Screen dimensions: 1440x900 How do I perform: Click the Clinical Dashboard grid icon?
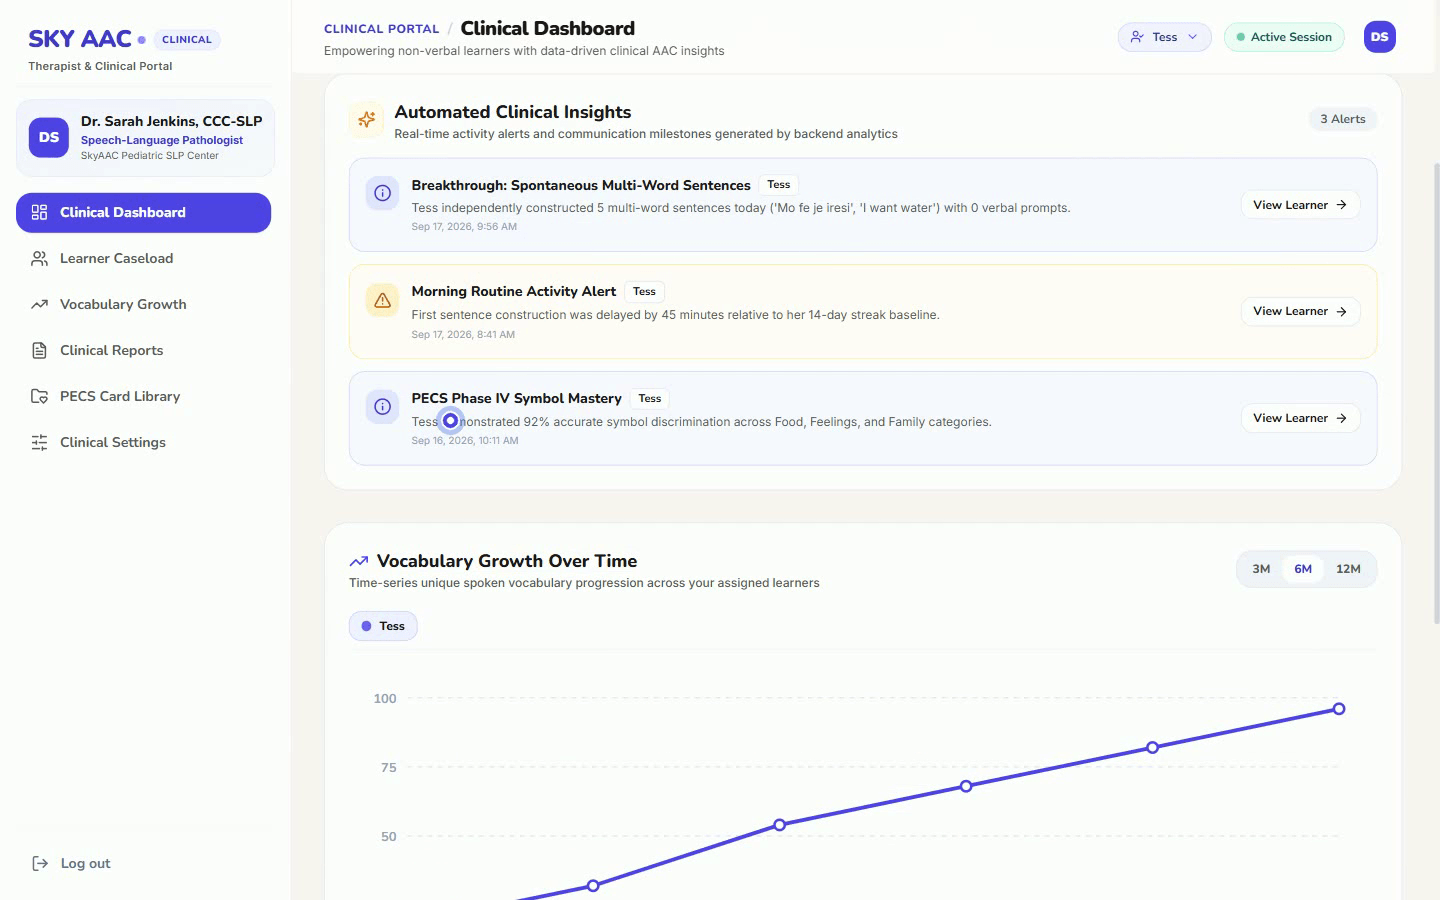pos(39,212)
